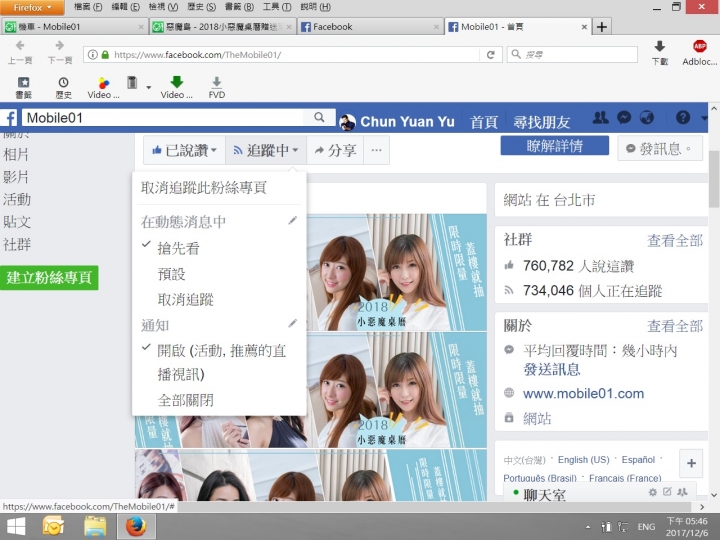Switch to the Facebook tab

371,27
